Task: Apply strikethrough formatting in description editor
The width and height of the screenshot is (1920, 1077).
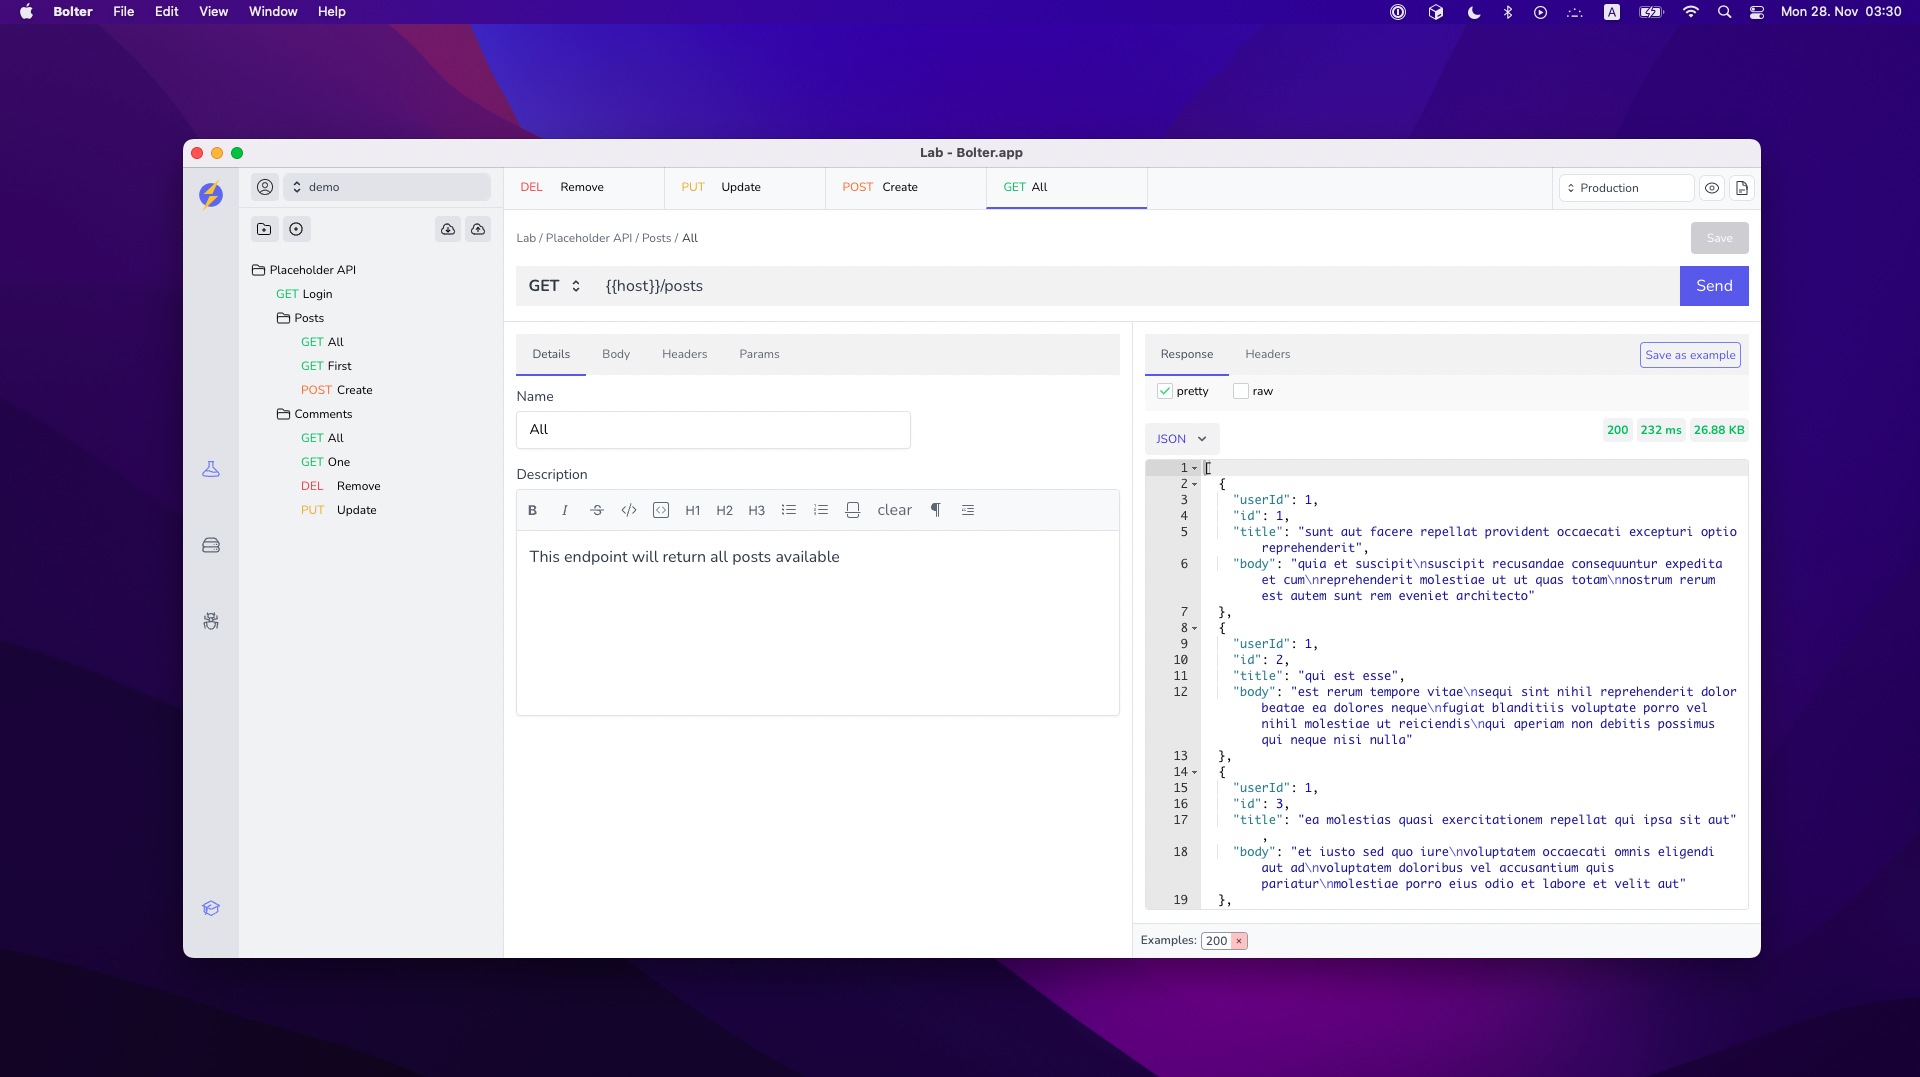Action: (597, 510)
